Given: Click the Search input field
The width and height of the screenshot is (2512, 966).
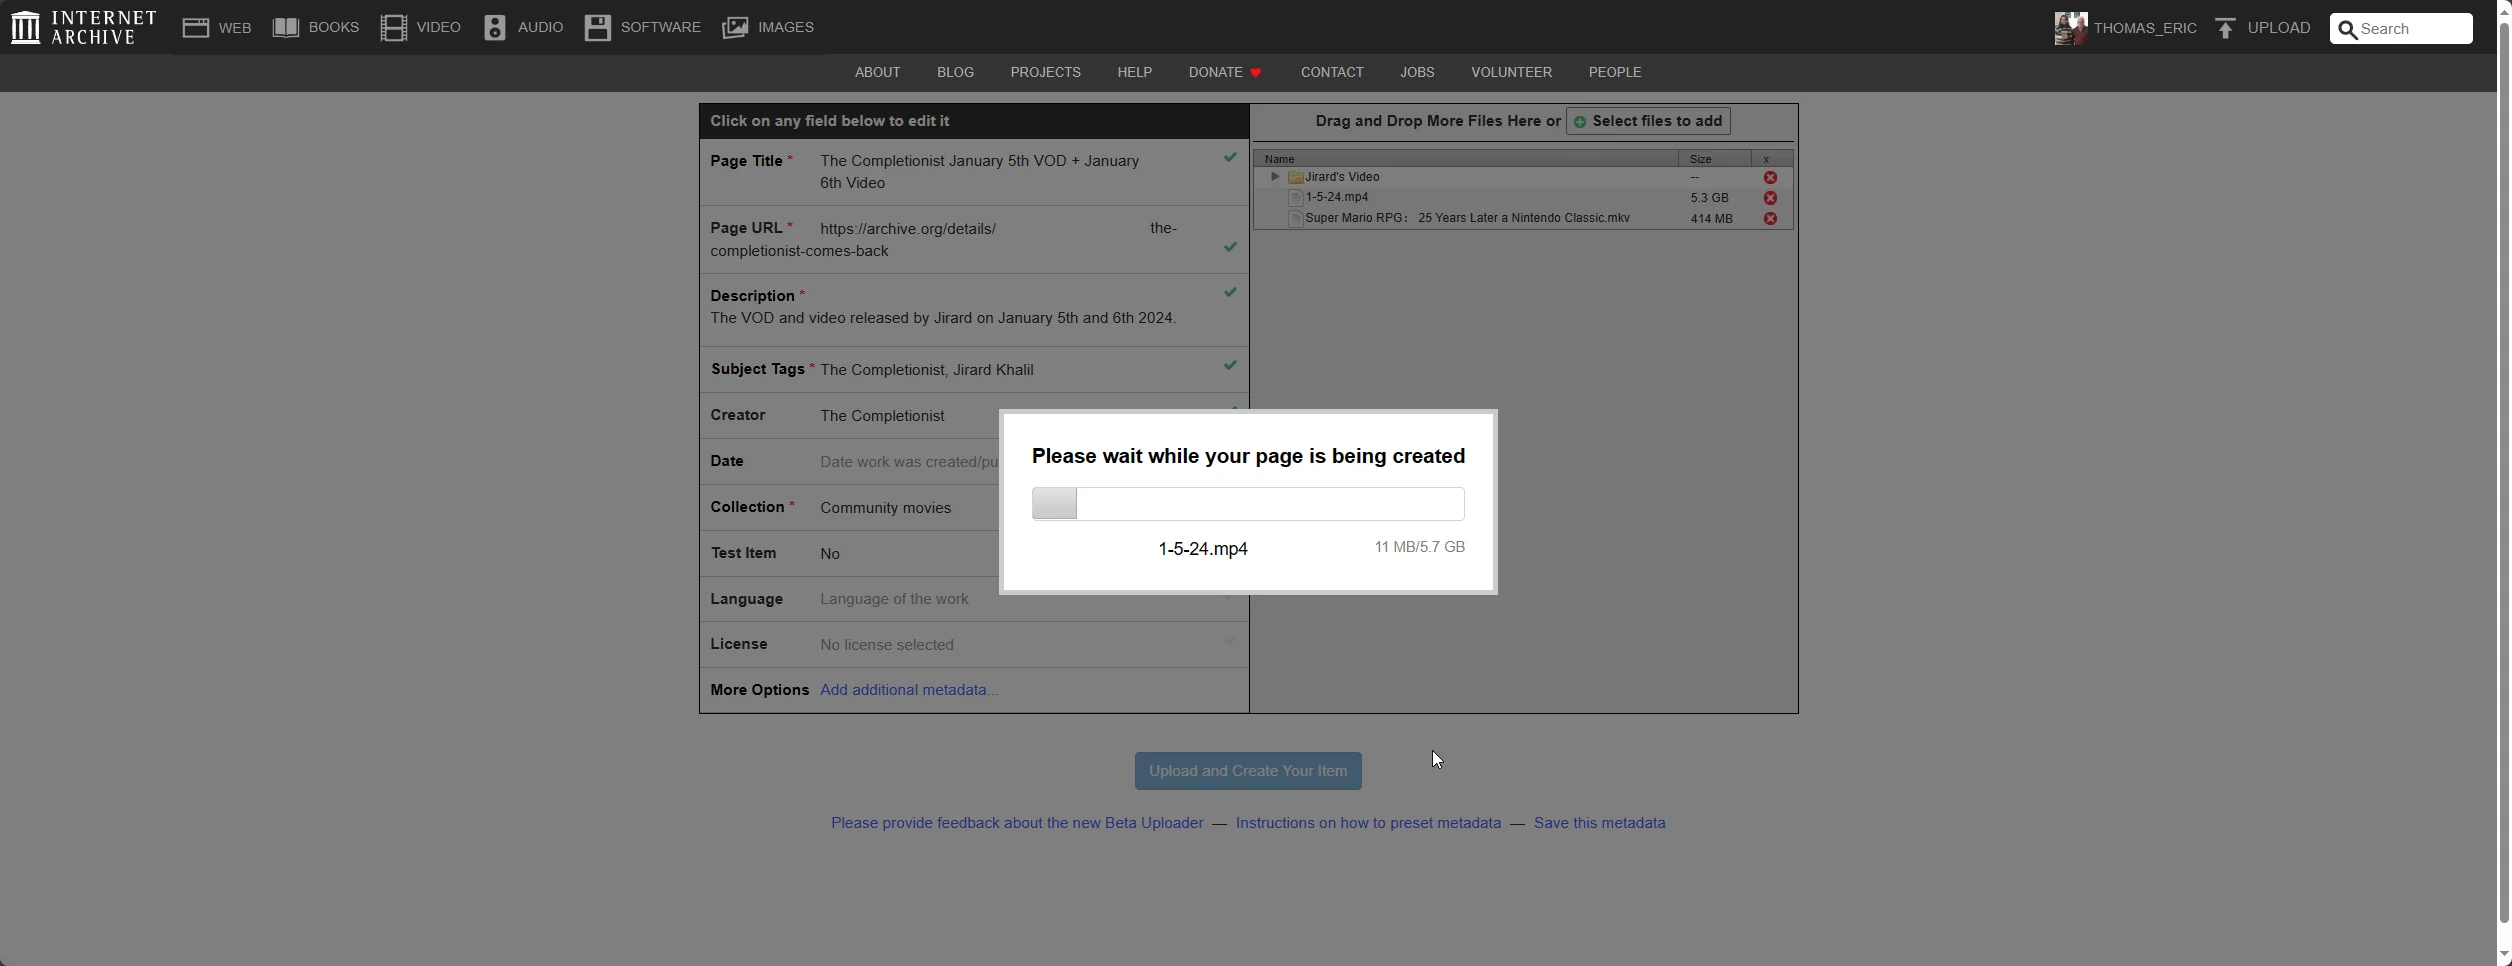Looking at the screenshot, I should 2412,29.
